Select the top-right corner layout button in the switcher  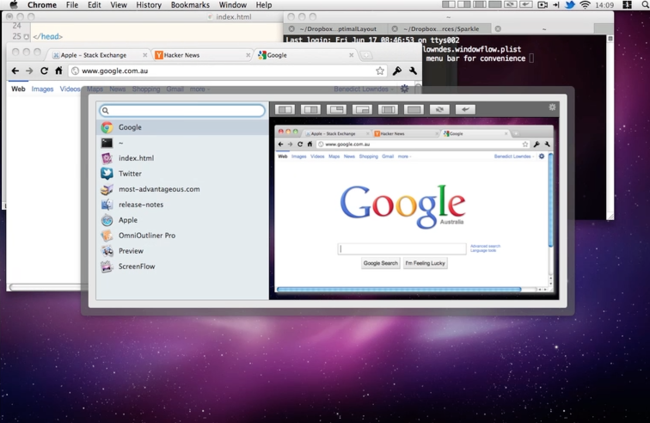[x=336, y=109]
